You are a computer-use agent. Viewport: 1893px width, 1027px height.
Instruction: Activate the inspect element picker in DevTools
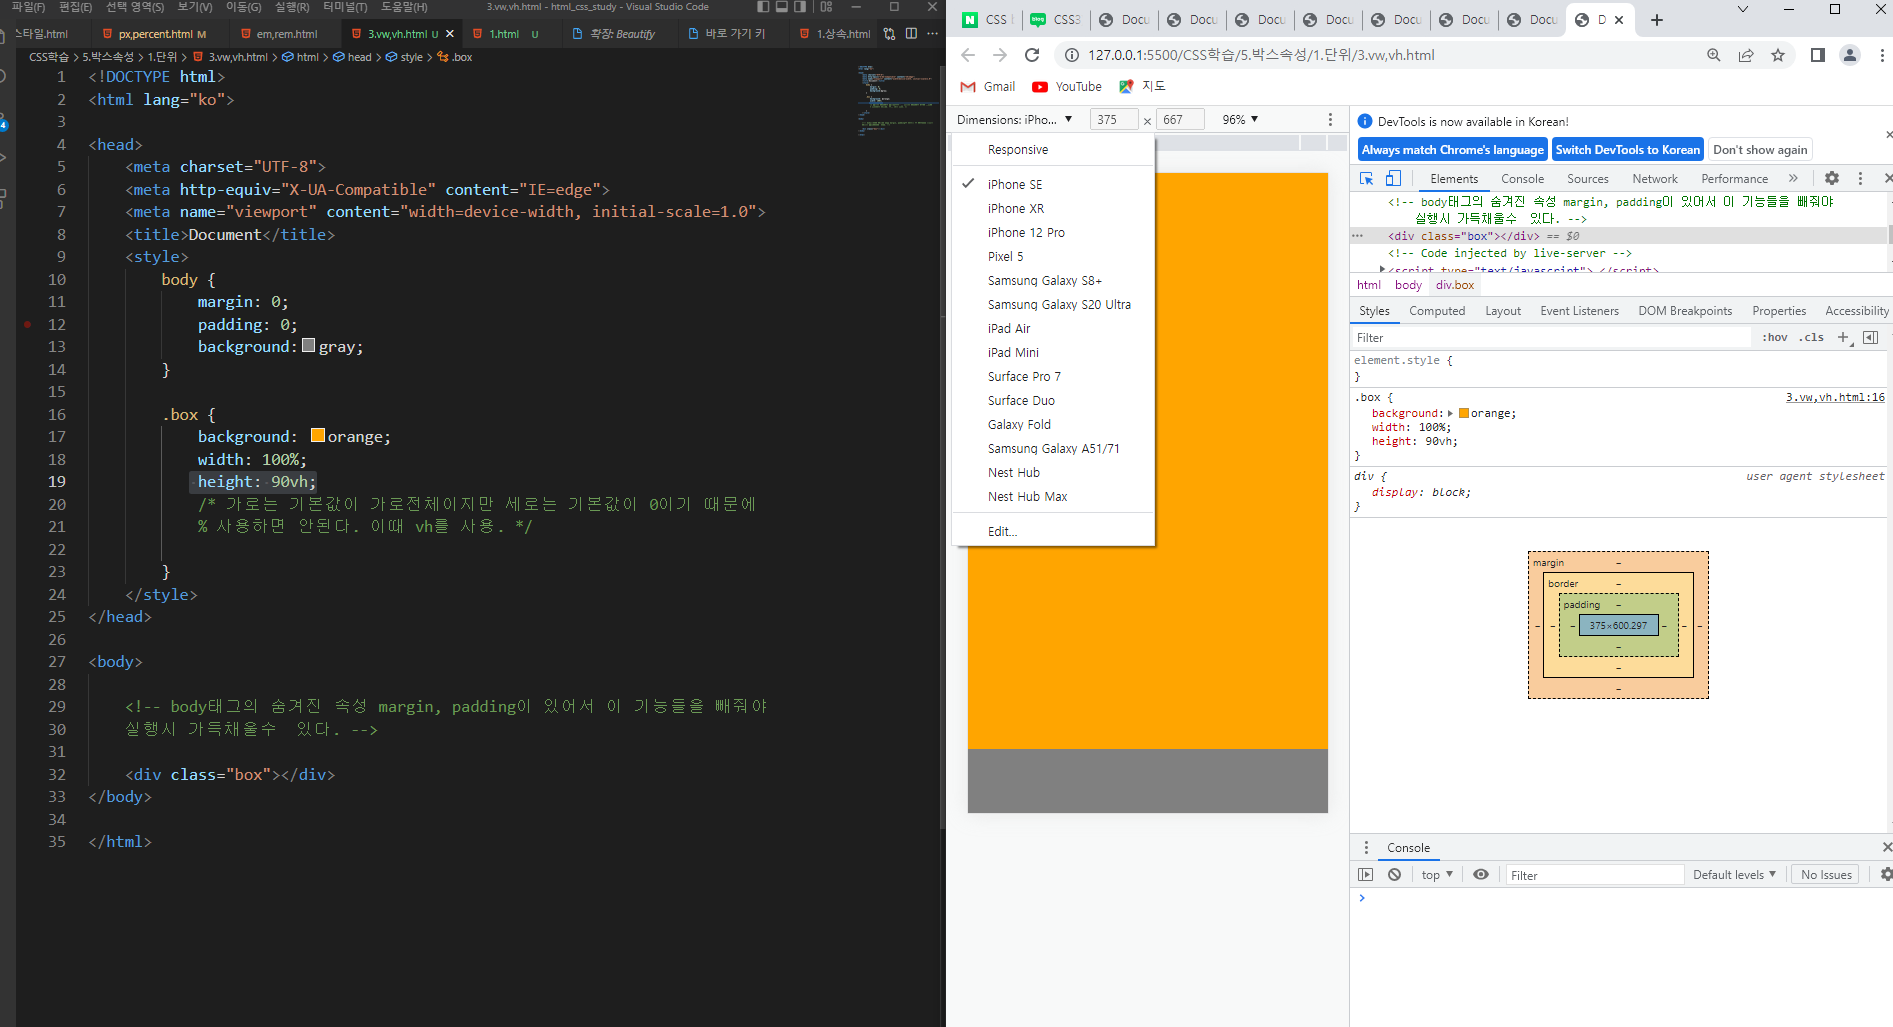pos(1366,178)
